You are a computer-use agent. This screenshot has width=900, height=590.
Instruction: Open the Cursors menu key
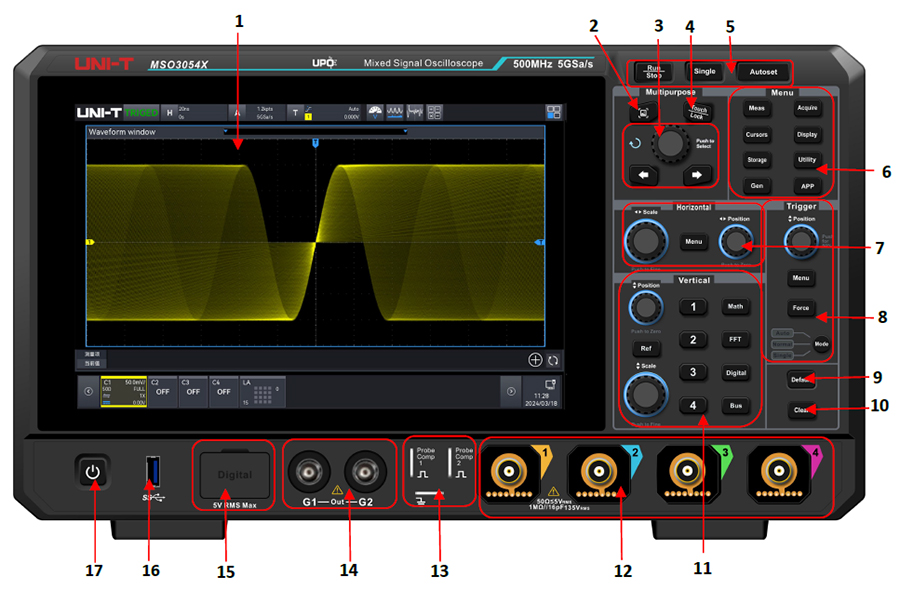[757, 134]
